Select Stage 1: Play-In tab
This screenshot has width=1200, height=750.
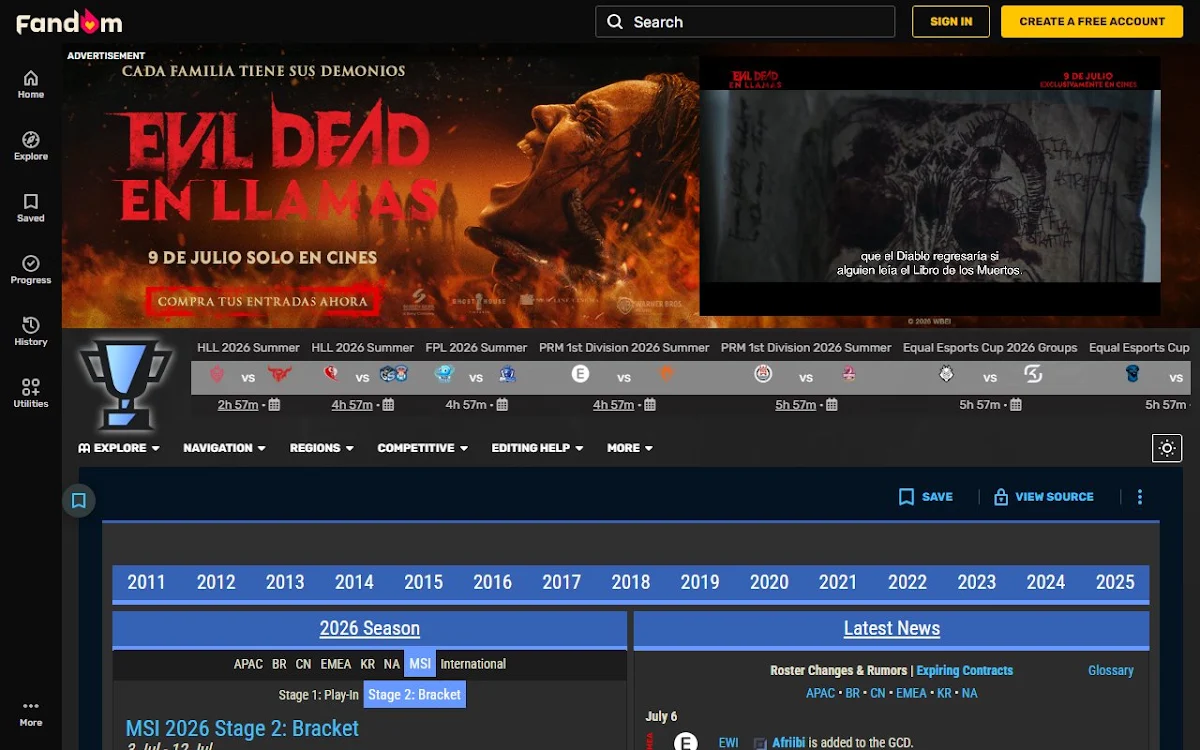pyautogui.click(x=319, y=695)
